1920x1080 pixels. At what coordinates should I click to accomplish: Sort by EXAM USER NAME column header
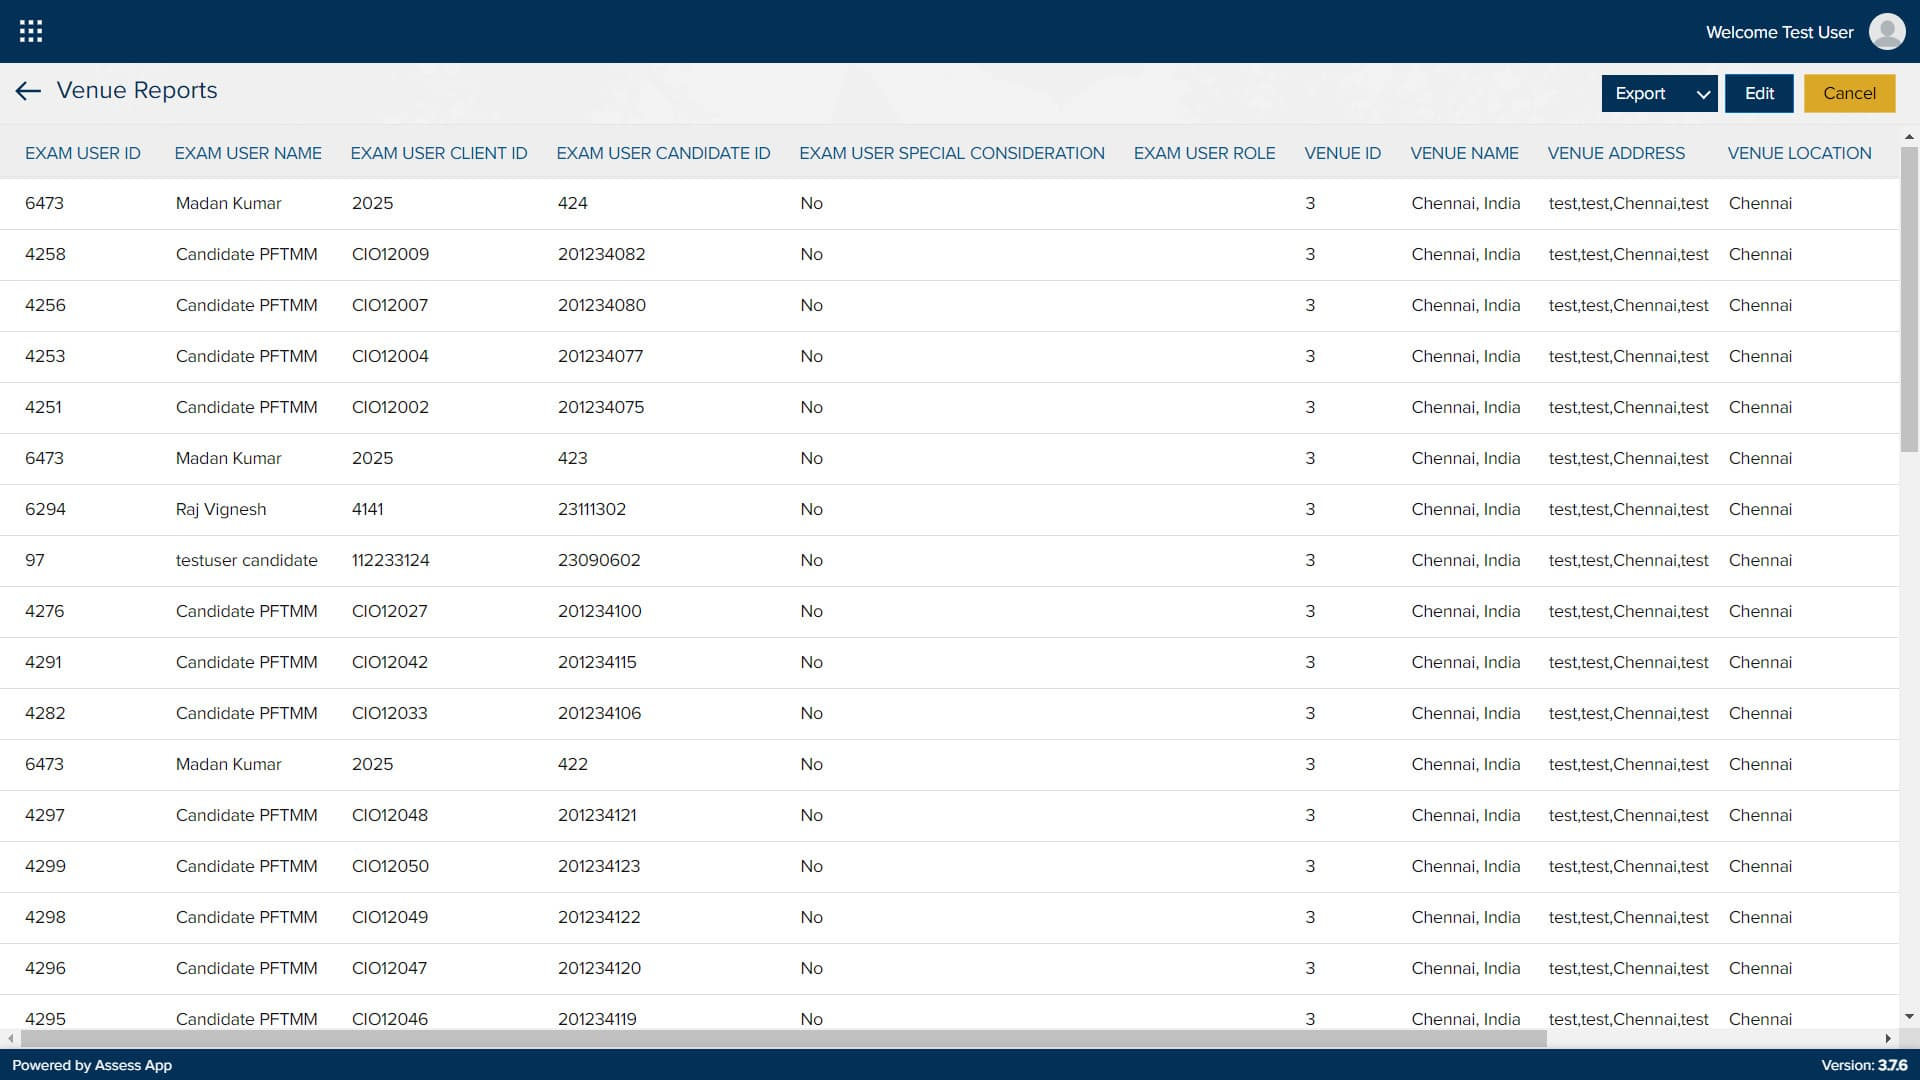point(248,153)
